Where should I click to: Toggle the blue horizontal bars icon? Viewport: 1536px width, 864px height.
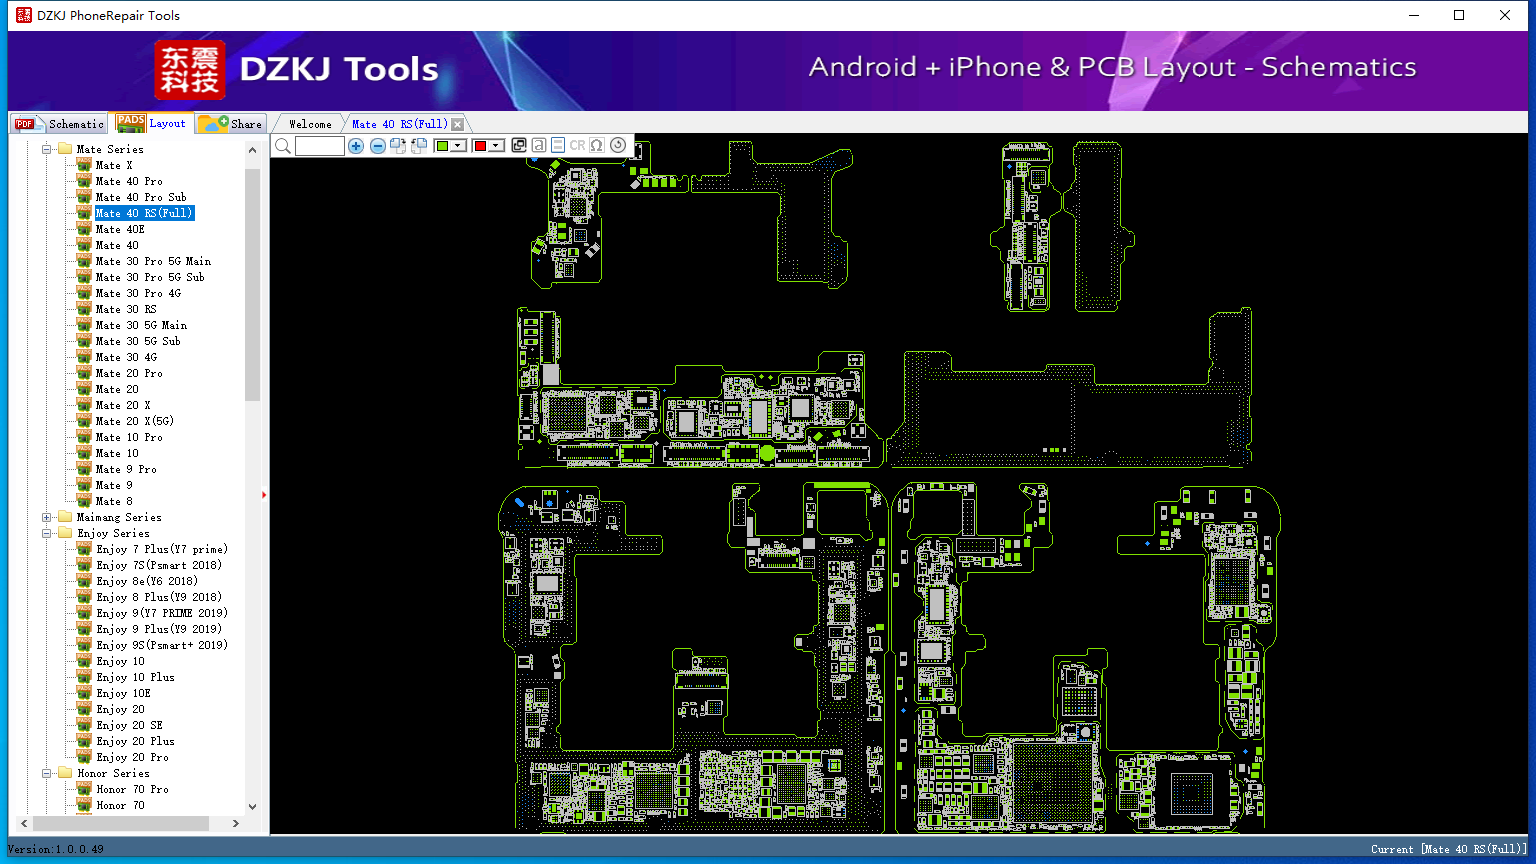558,146
